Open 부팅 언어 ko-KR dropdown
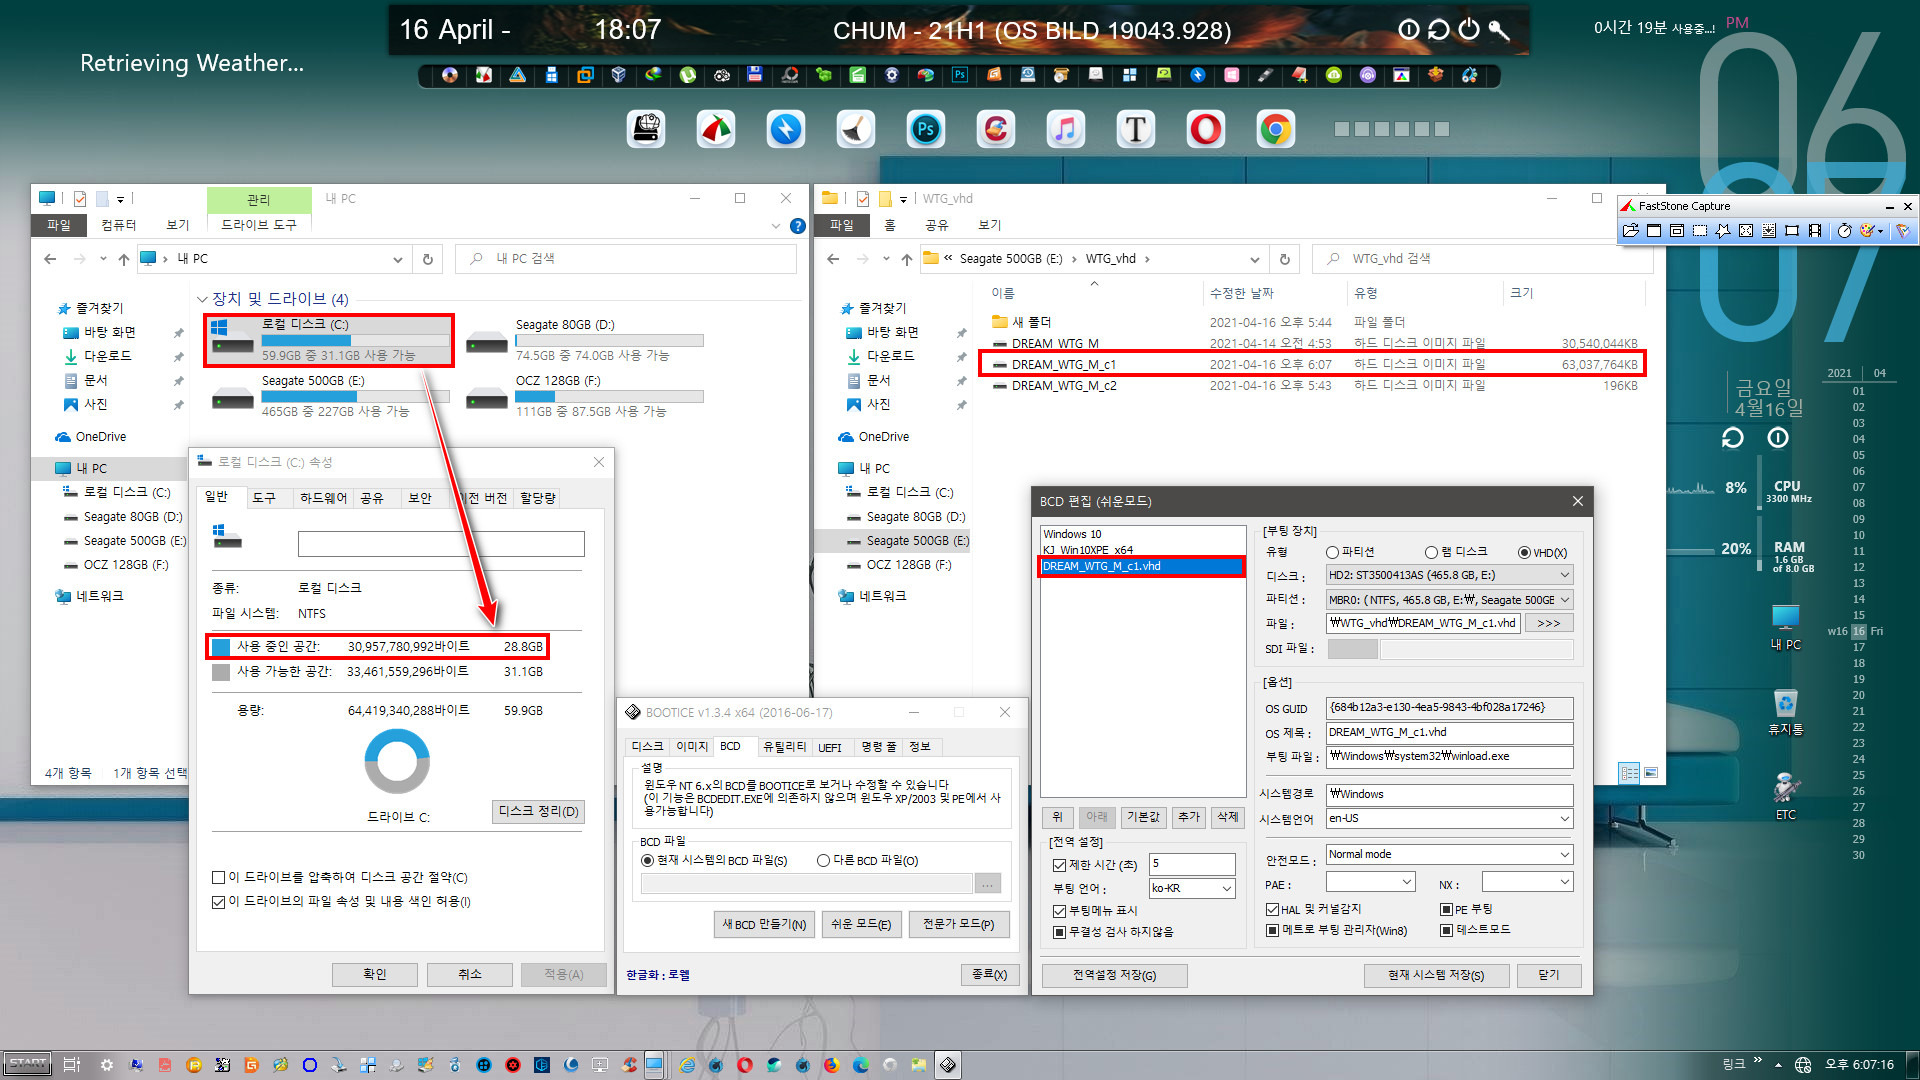The image size is (1920, 1080). [1192, 888]
